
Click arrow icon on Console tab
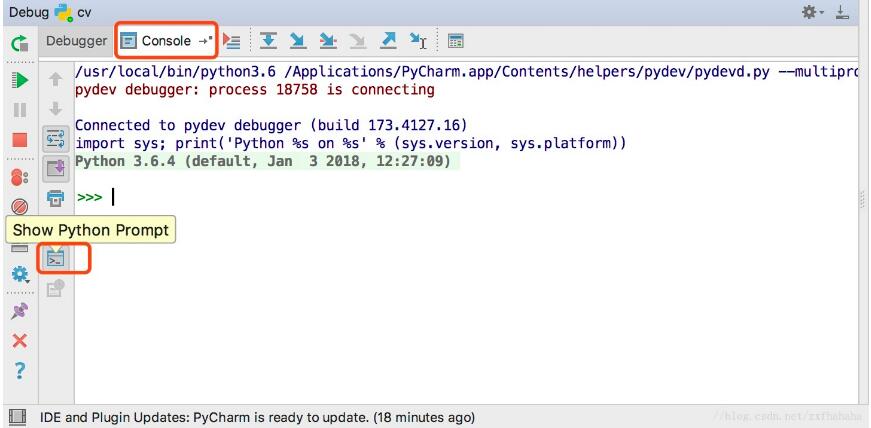coord(206,41)
